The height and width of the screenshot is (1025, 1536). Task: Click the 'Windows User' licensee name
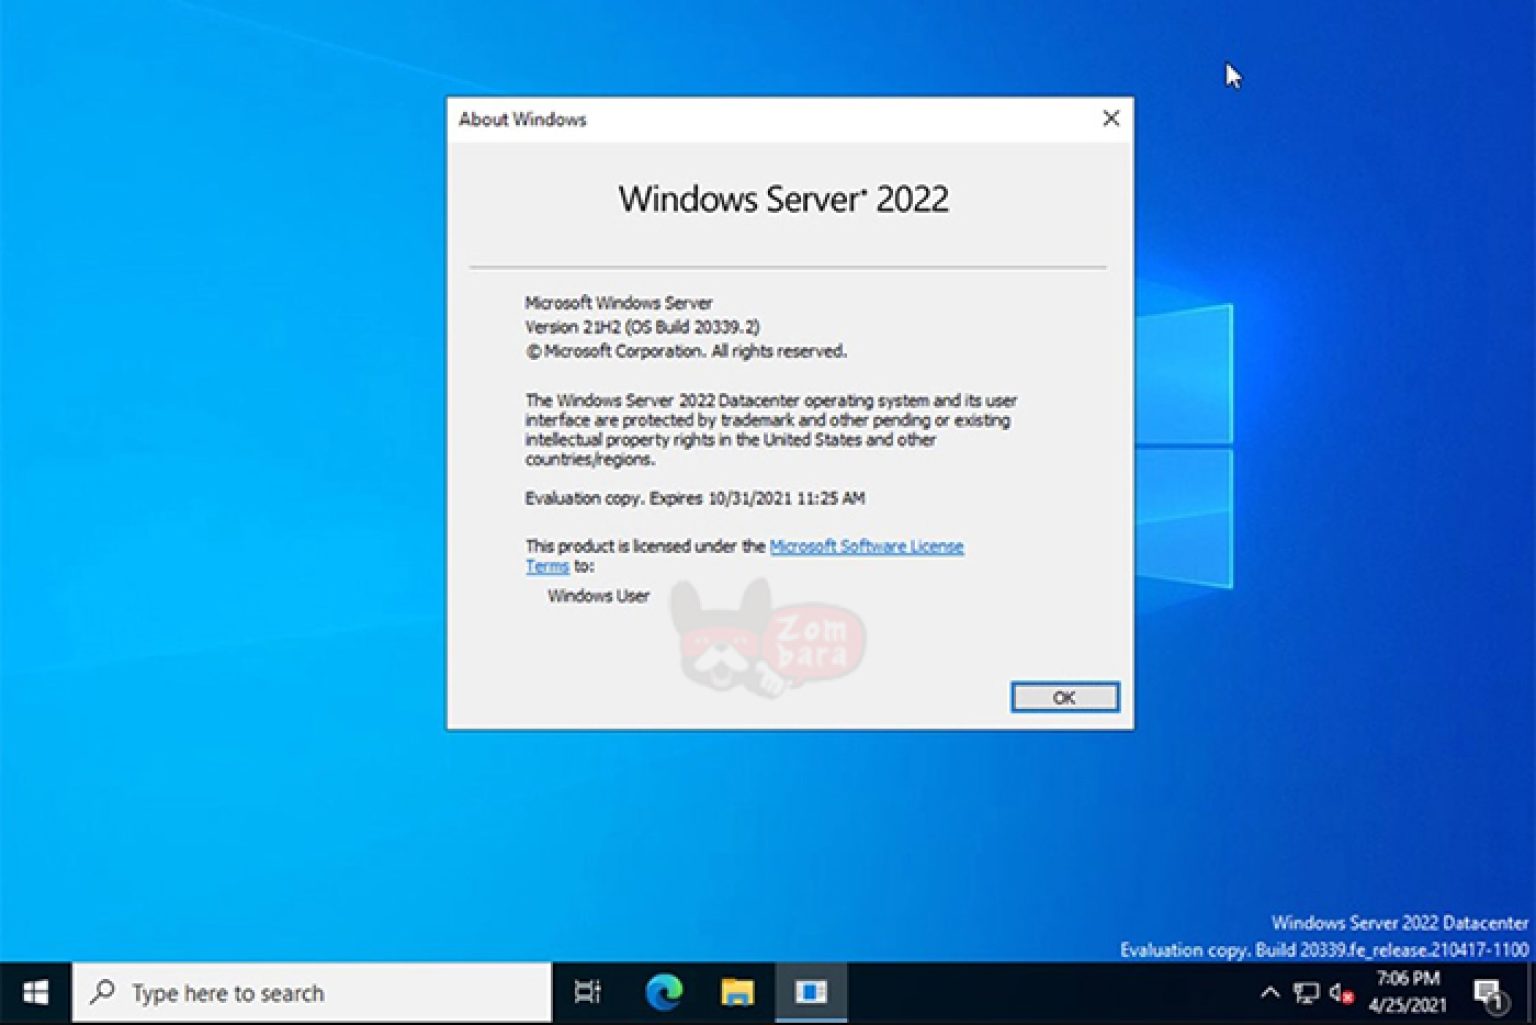pyautogui.click(x=598, y=596)
